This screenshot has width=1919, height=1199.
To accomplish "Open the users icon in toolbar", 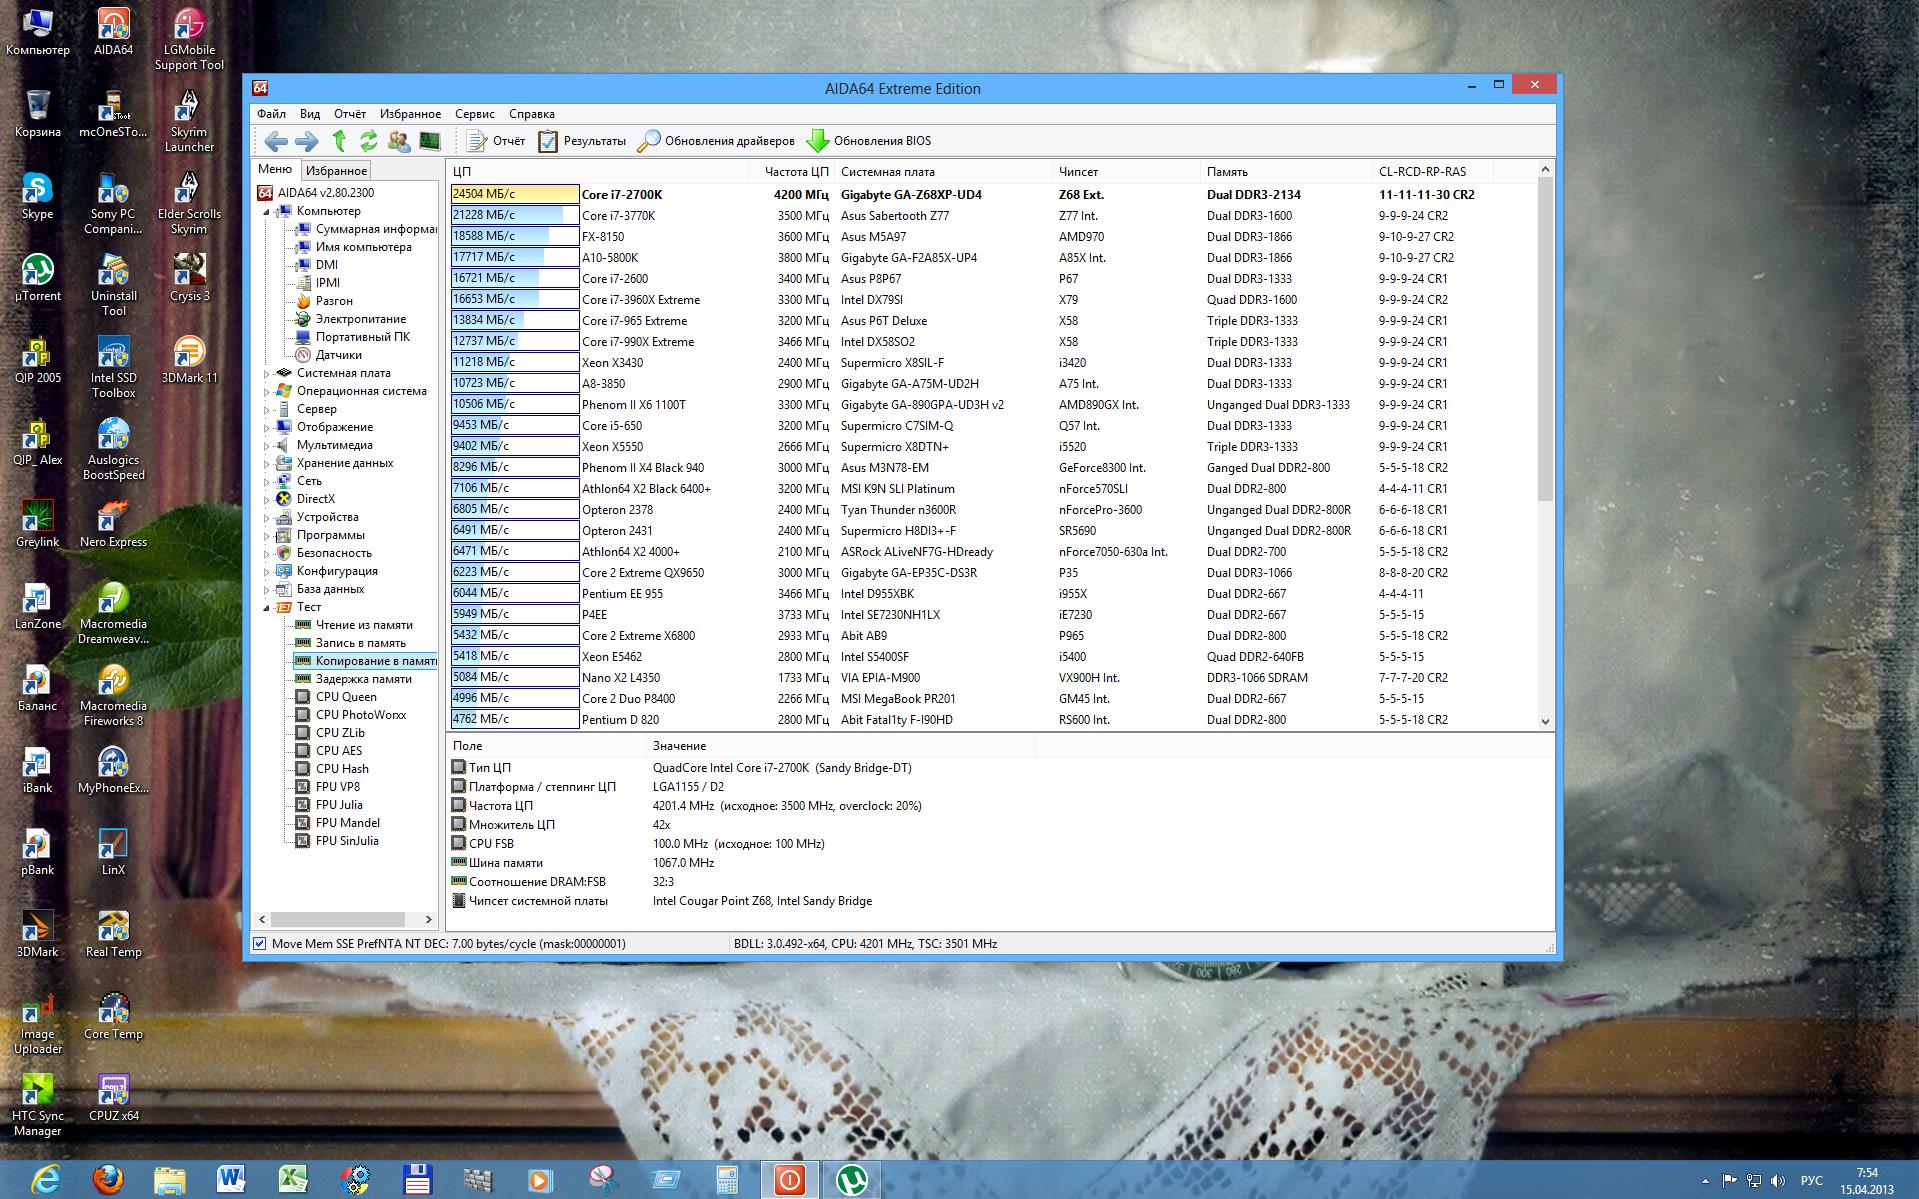I will click(x=399, y=141).
